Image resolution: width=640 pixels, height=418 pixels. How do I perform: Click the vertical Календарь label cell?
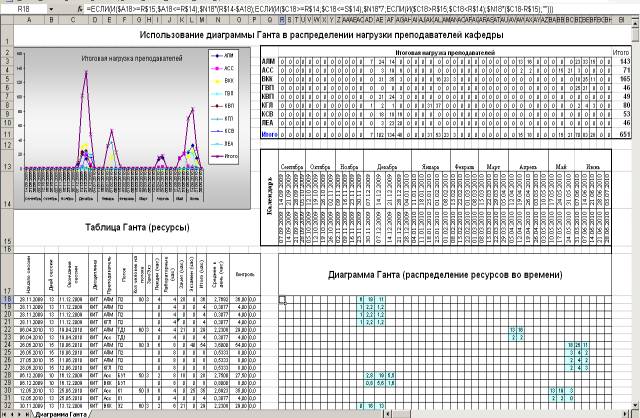[269, 196]
